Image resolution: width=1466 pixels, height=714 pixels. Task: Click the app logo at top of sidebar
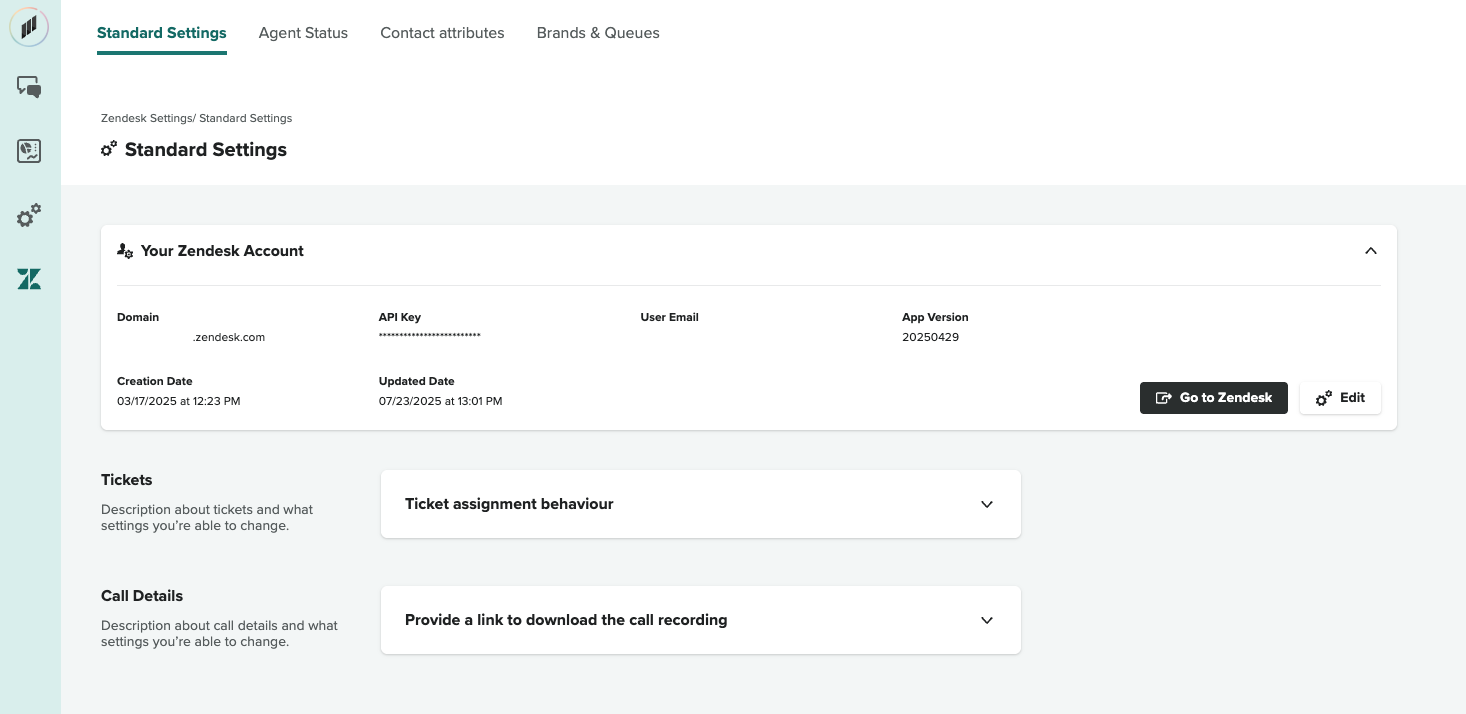[x=29, y=26]
